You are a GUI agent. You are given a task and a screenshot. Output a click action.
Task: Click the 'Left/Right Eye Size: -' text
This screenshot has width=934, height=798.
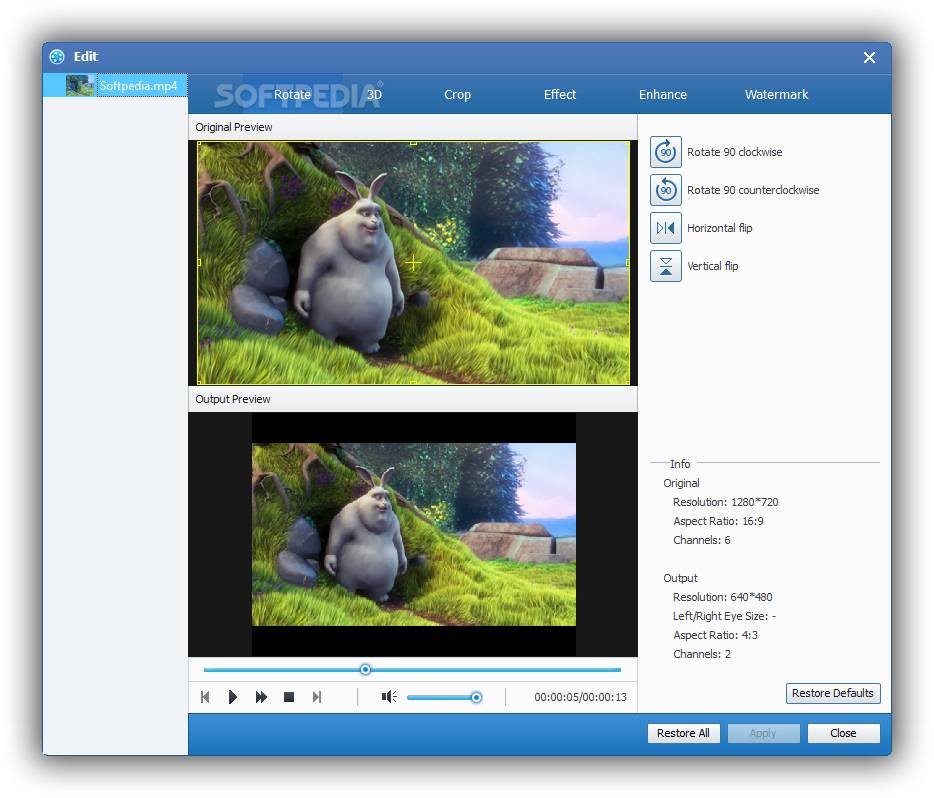coord(724,616)
